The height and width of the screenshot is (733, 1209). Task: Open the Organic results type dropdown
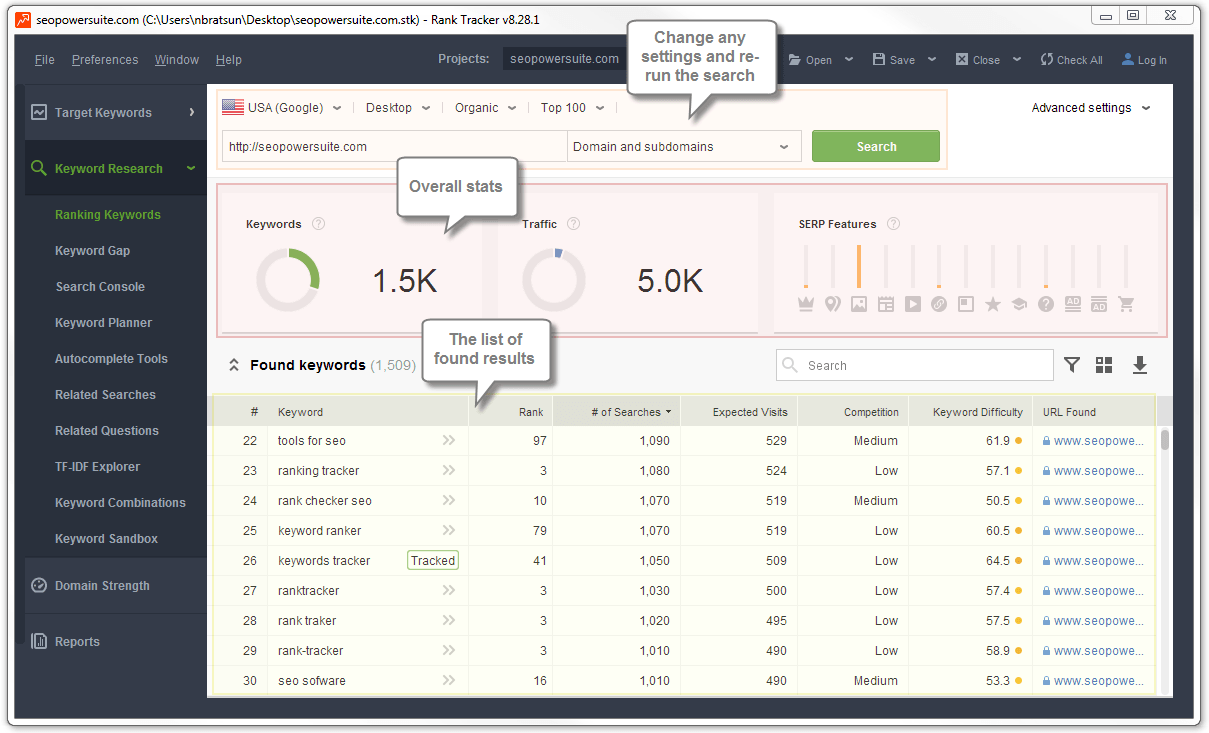pos(486,108)
